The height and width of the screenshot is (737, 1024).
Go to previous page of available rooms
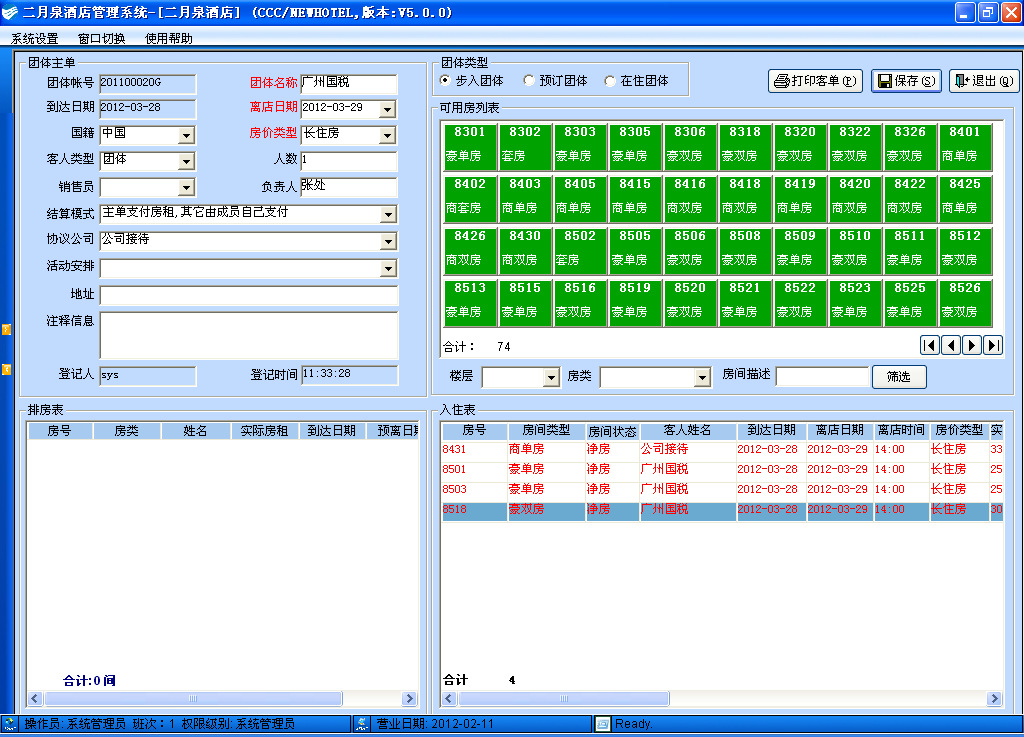click(951, 345)
